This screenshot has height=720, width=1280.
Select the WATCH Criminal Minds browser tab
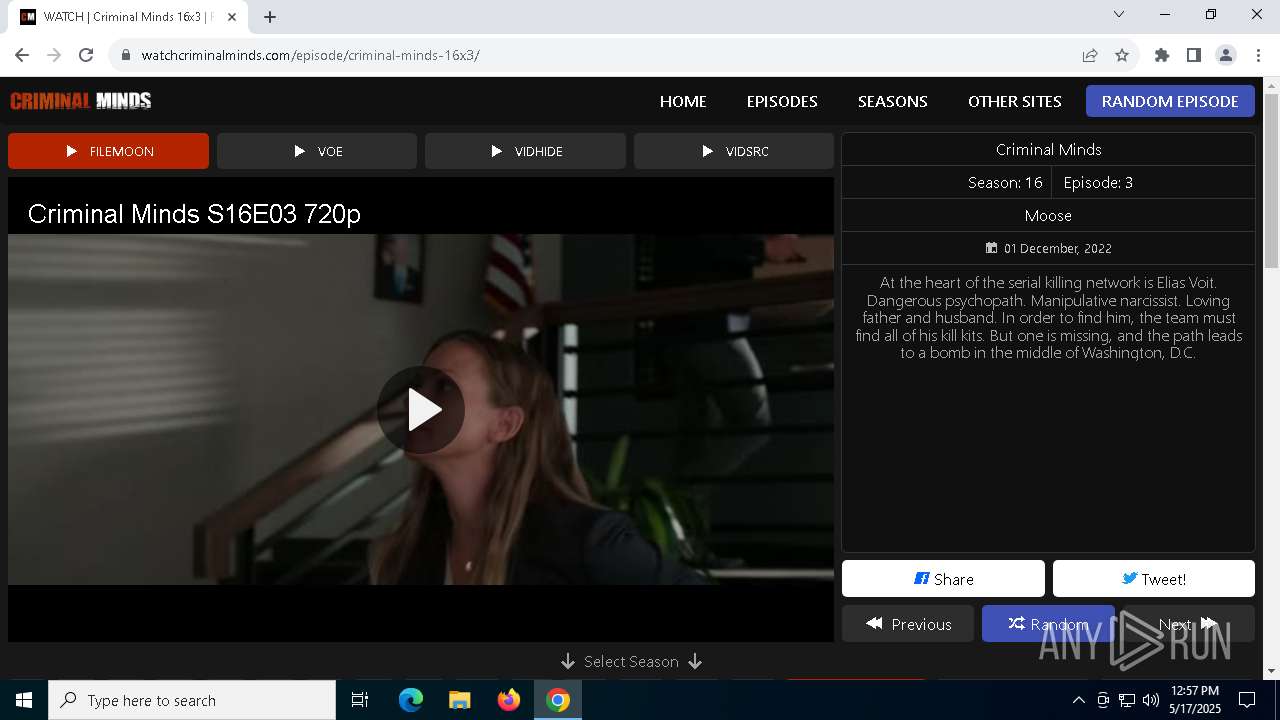point(128,17)
